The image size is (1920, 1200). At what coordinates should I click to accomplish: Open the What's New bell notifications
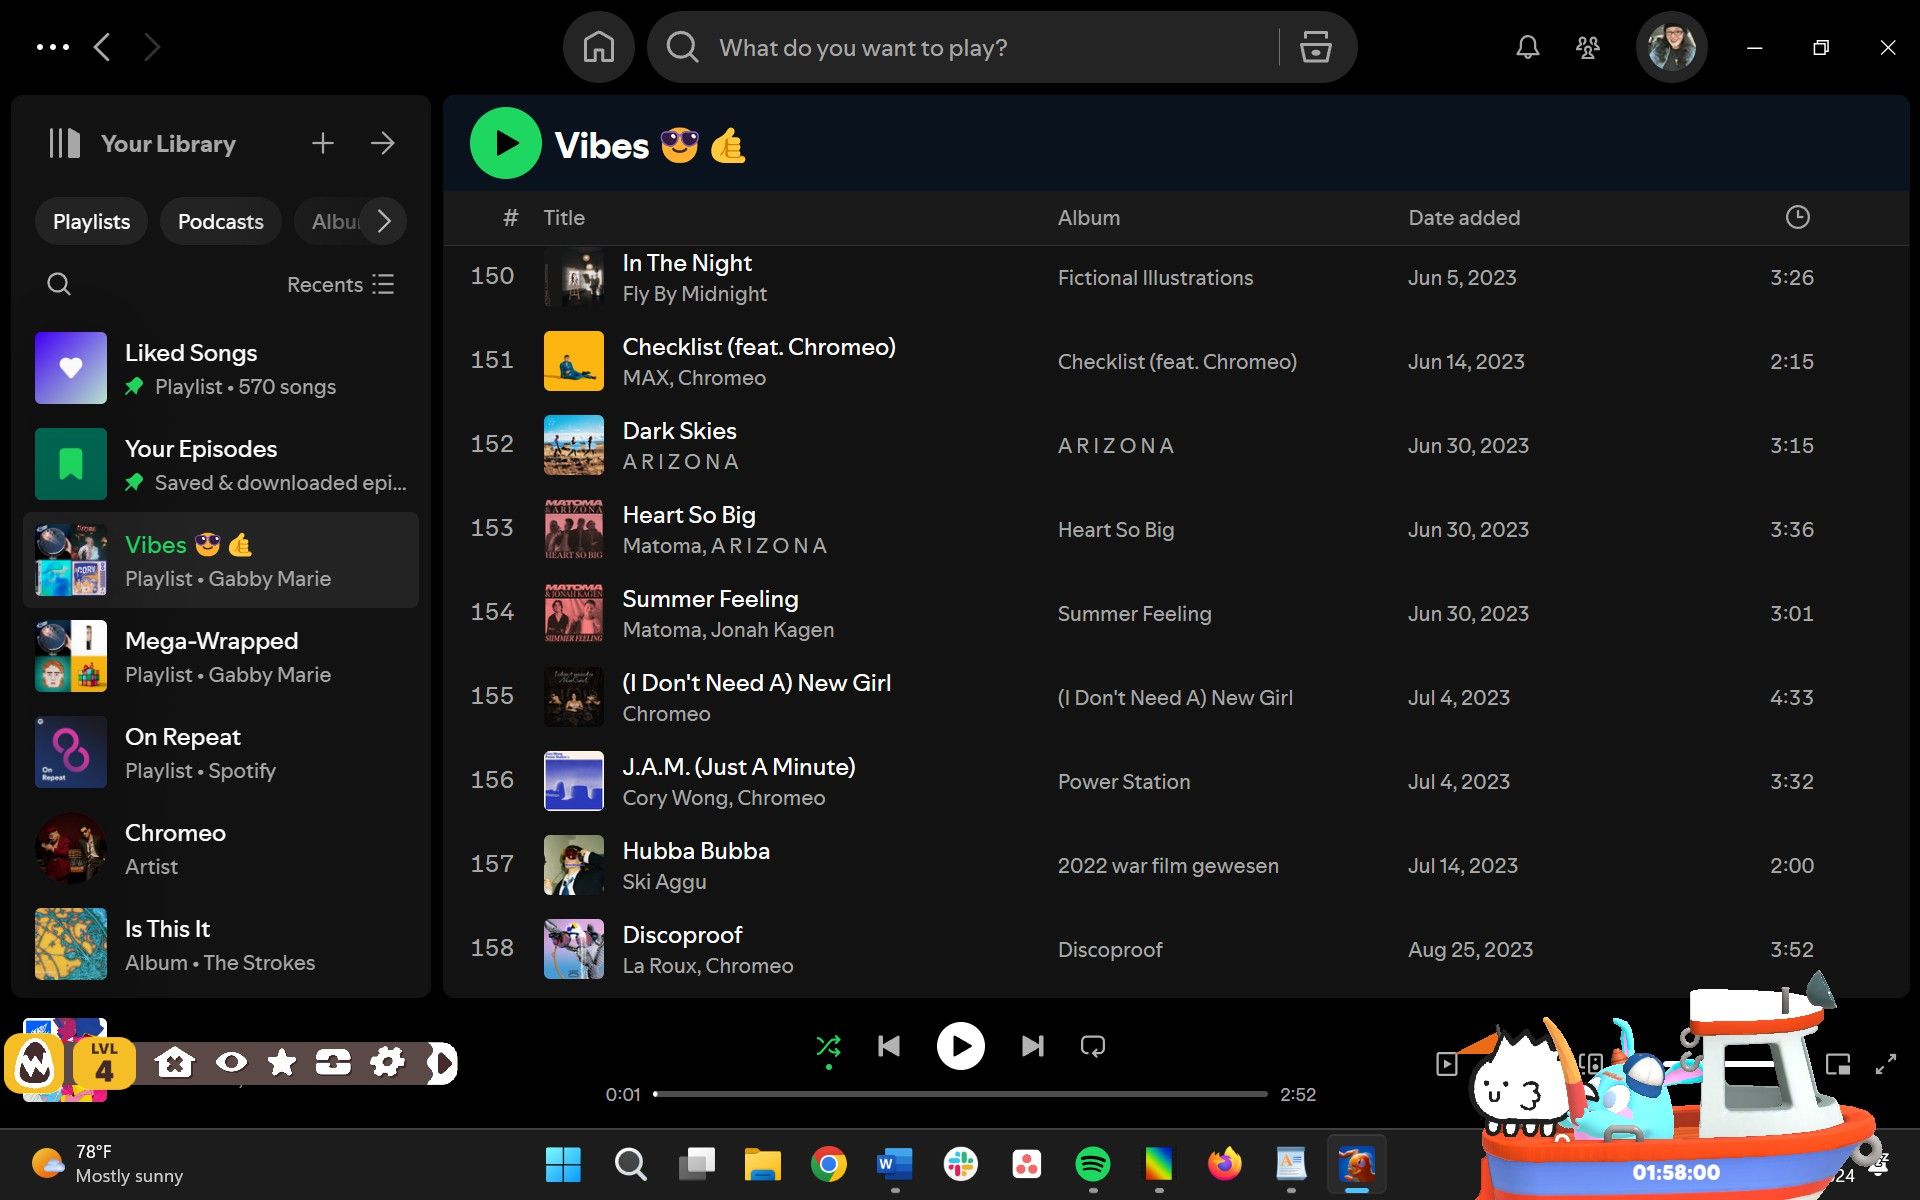(x=1527, y=47)
